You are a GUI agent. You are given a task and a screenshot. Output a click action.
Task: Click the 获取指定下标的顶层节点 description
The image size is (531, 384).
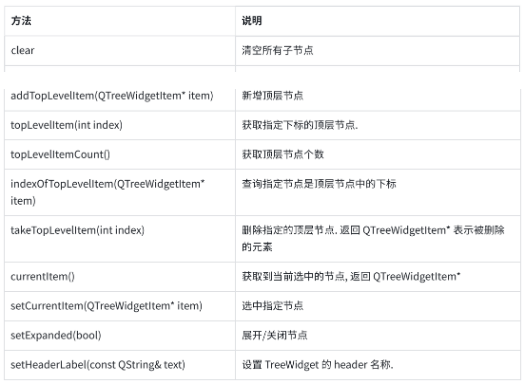tap(300, 125)
